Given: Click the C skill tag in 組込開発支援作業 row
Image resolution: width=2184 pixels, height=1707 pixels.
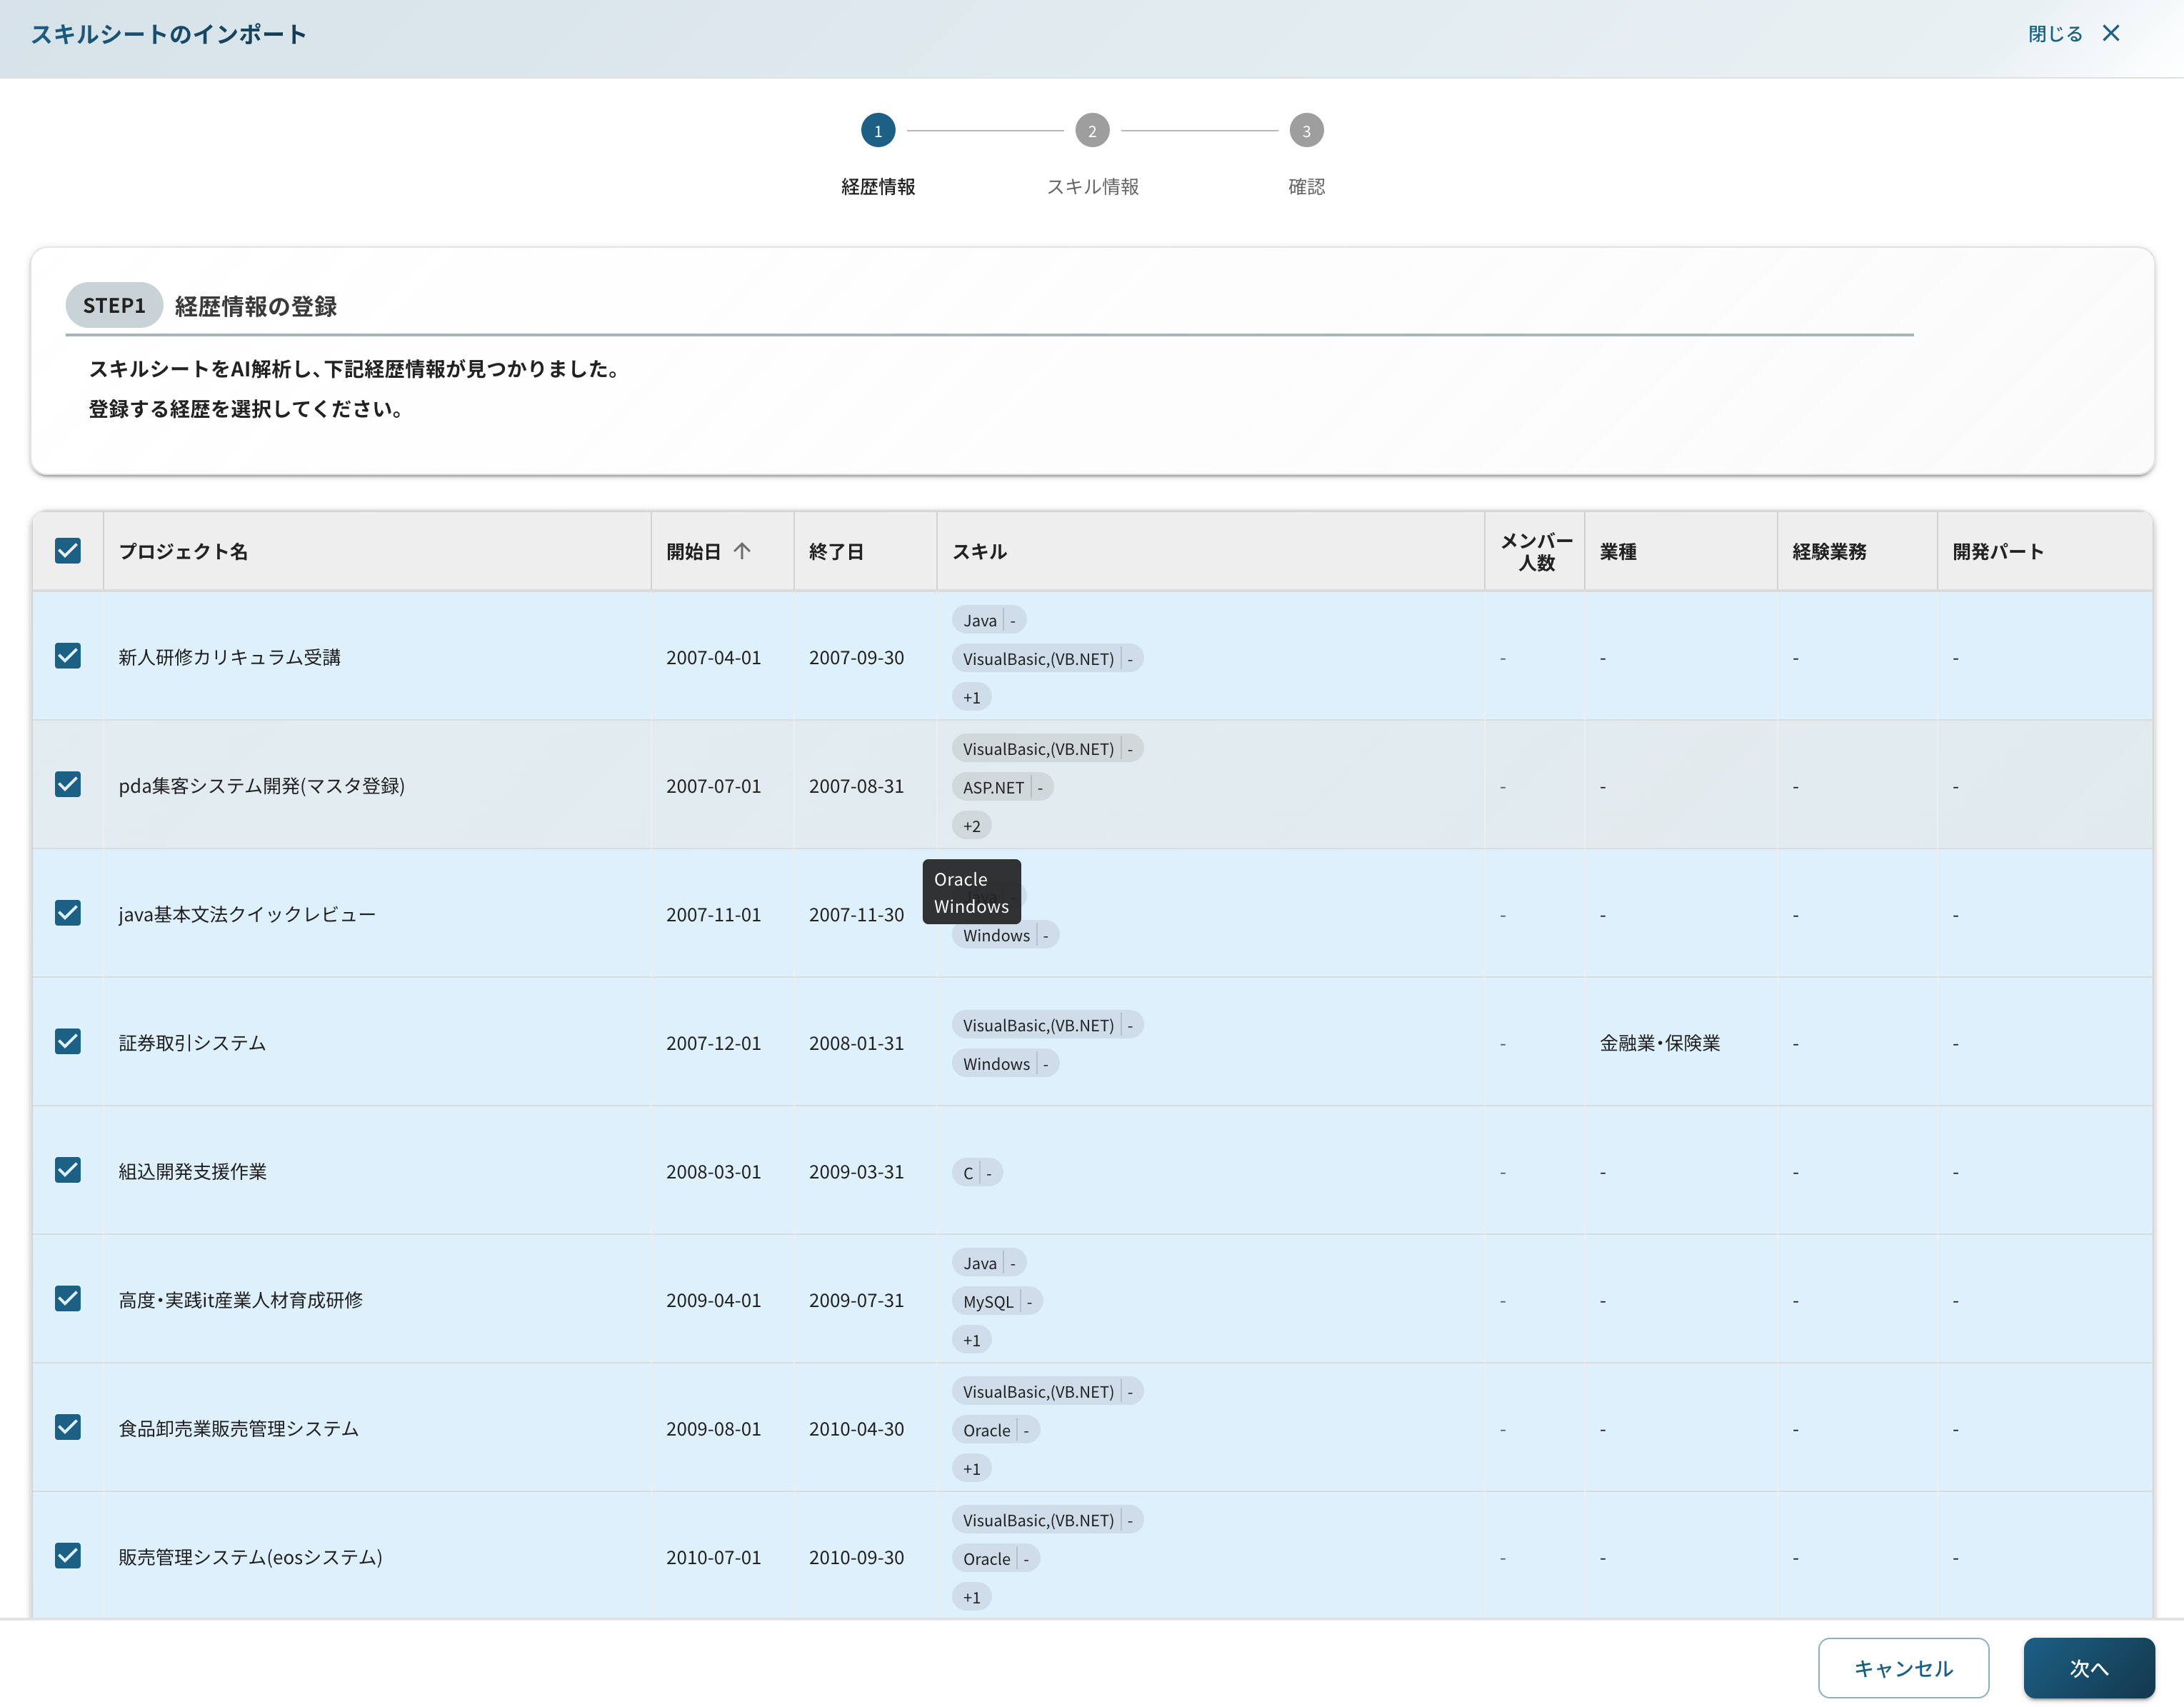Looking at the screenshot, I should point(968,1173).
